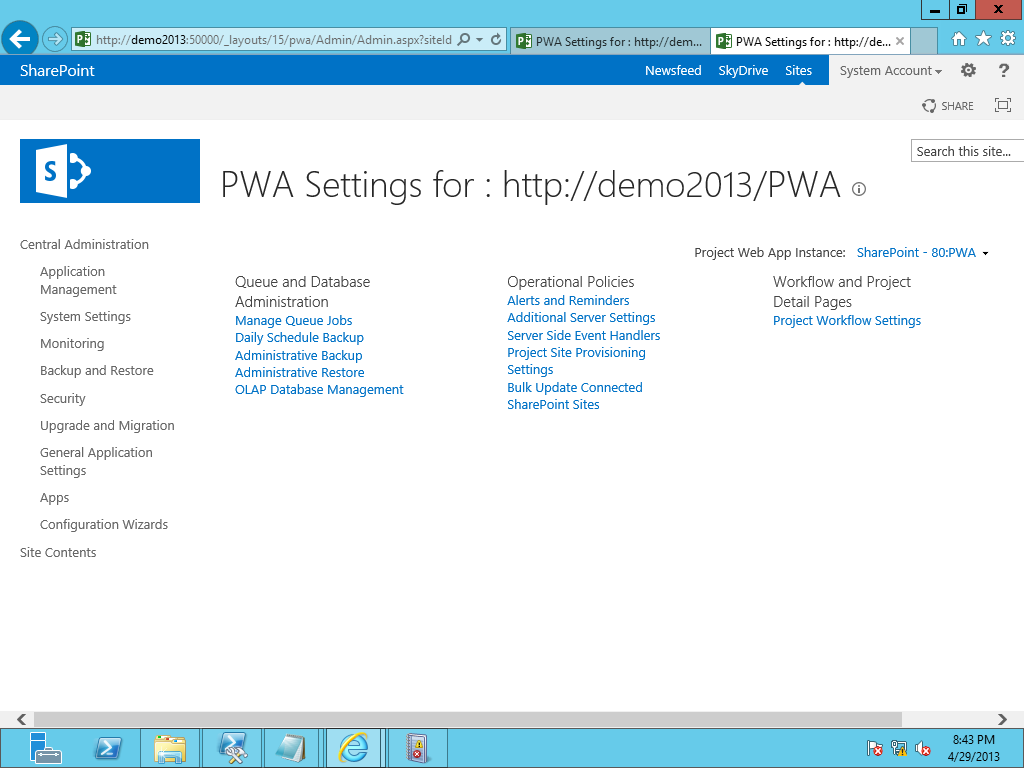The image size is (1024, 768).
Task: Click the browser Forward arrow button
Action: (x=55, y=40)
